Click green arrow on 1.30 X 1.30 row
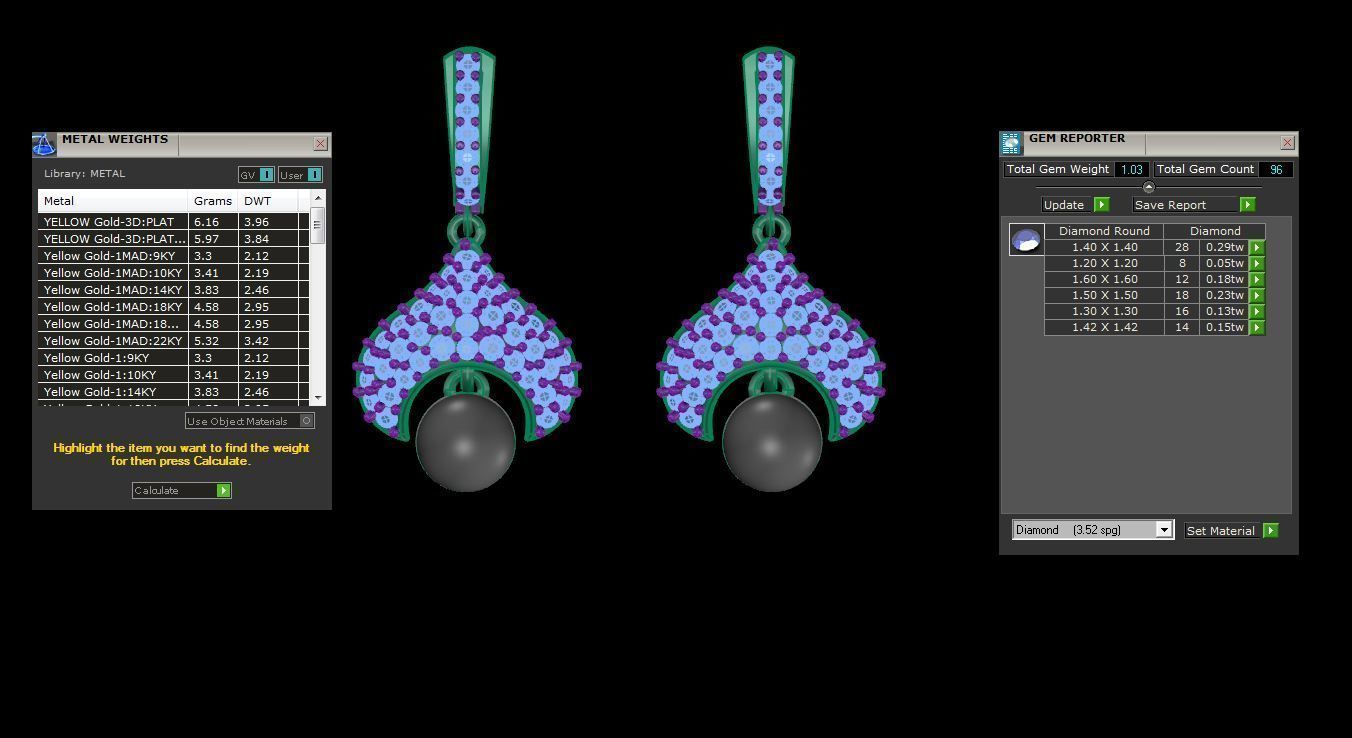Screen dimensions: 1352x738 coord(1257,311)
